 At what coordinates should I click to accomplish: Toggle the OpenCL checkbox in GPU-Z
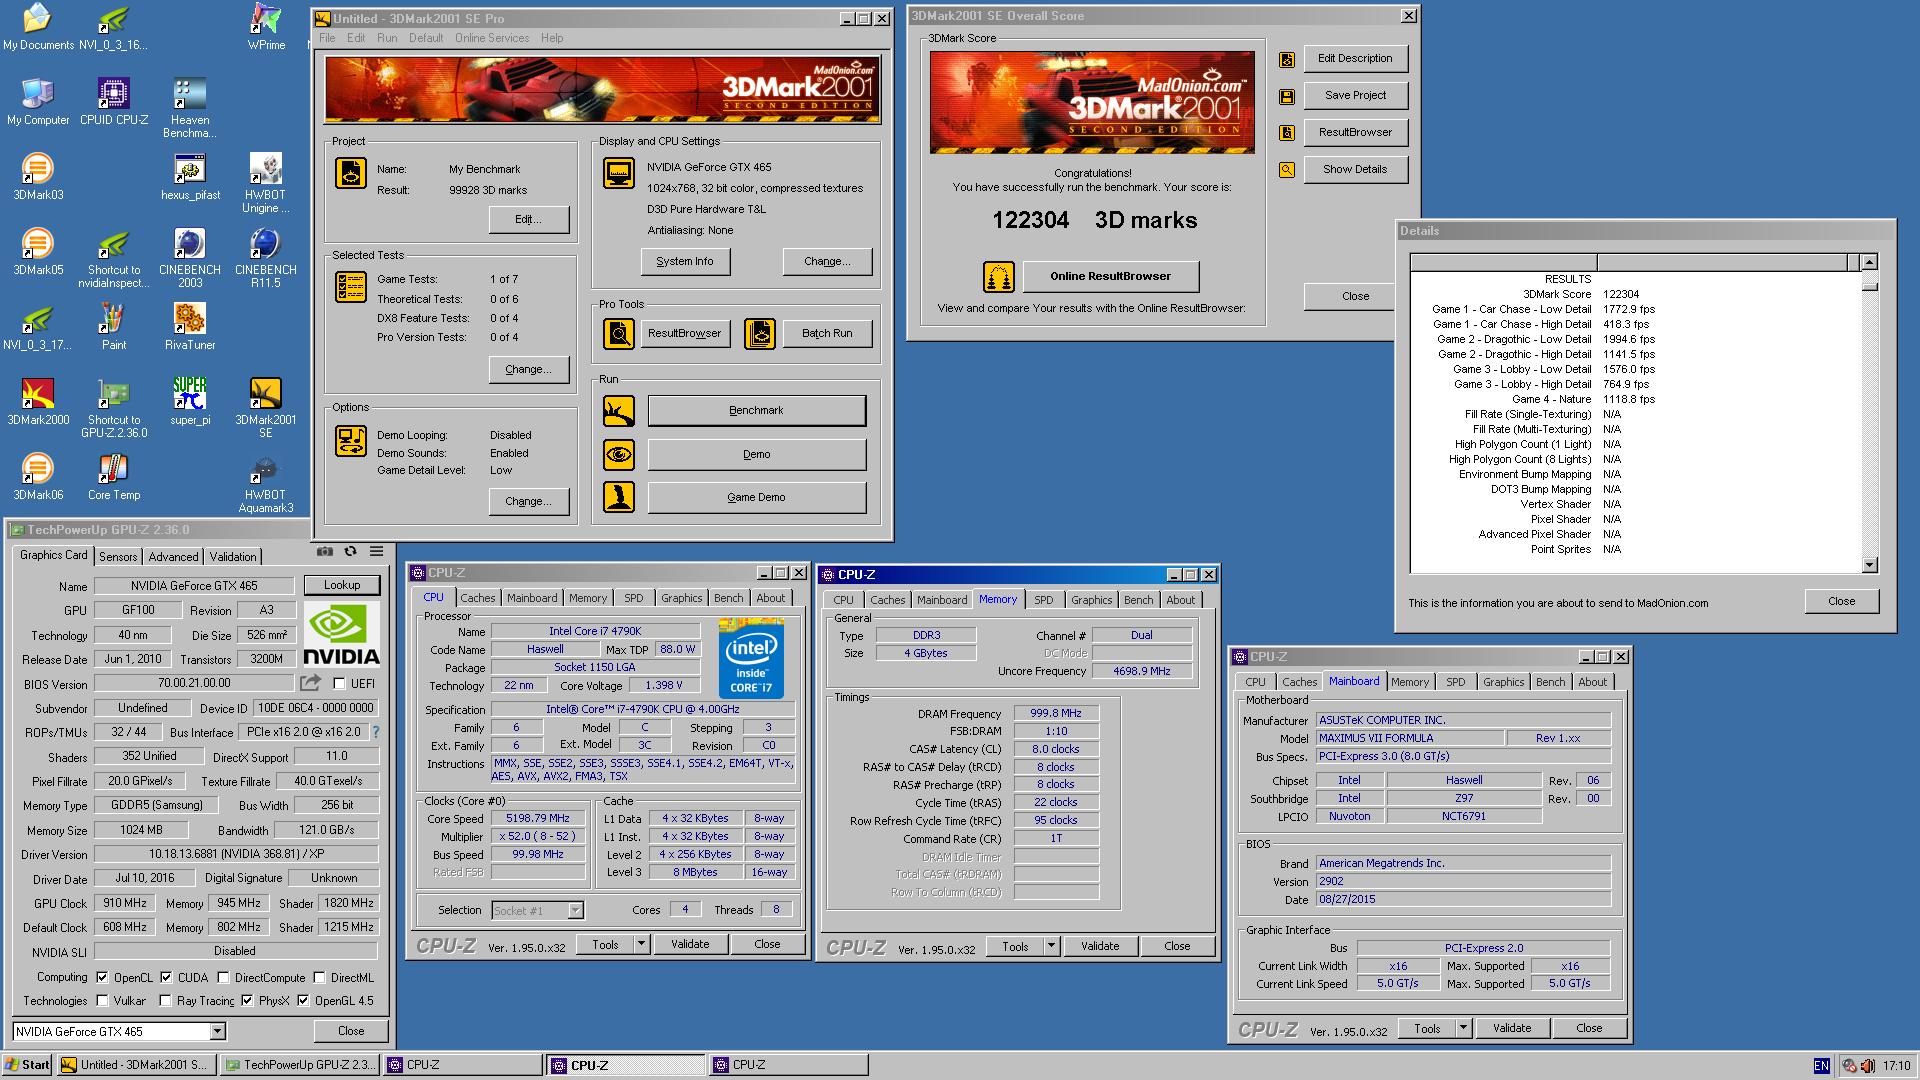(x=102, y=977)
